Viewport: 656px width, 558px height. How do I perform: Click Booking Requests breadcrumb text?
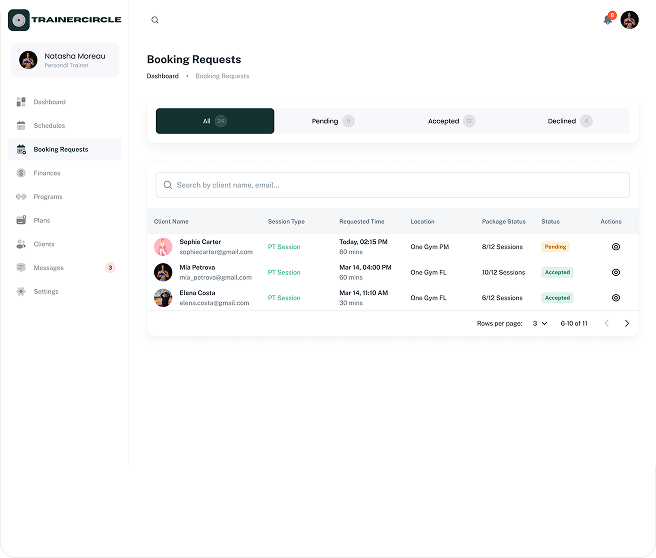222,76
